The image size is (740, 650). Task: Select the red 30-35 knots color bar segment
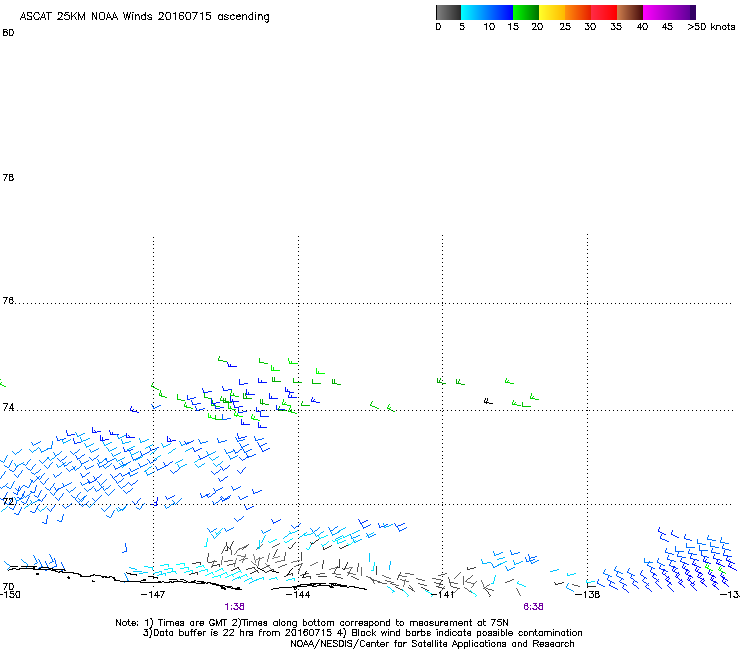click(604, 12)
